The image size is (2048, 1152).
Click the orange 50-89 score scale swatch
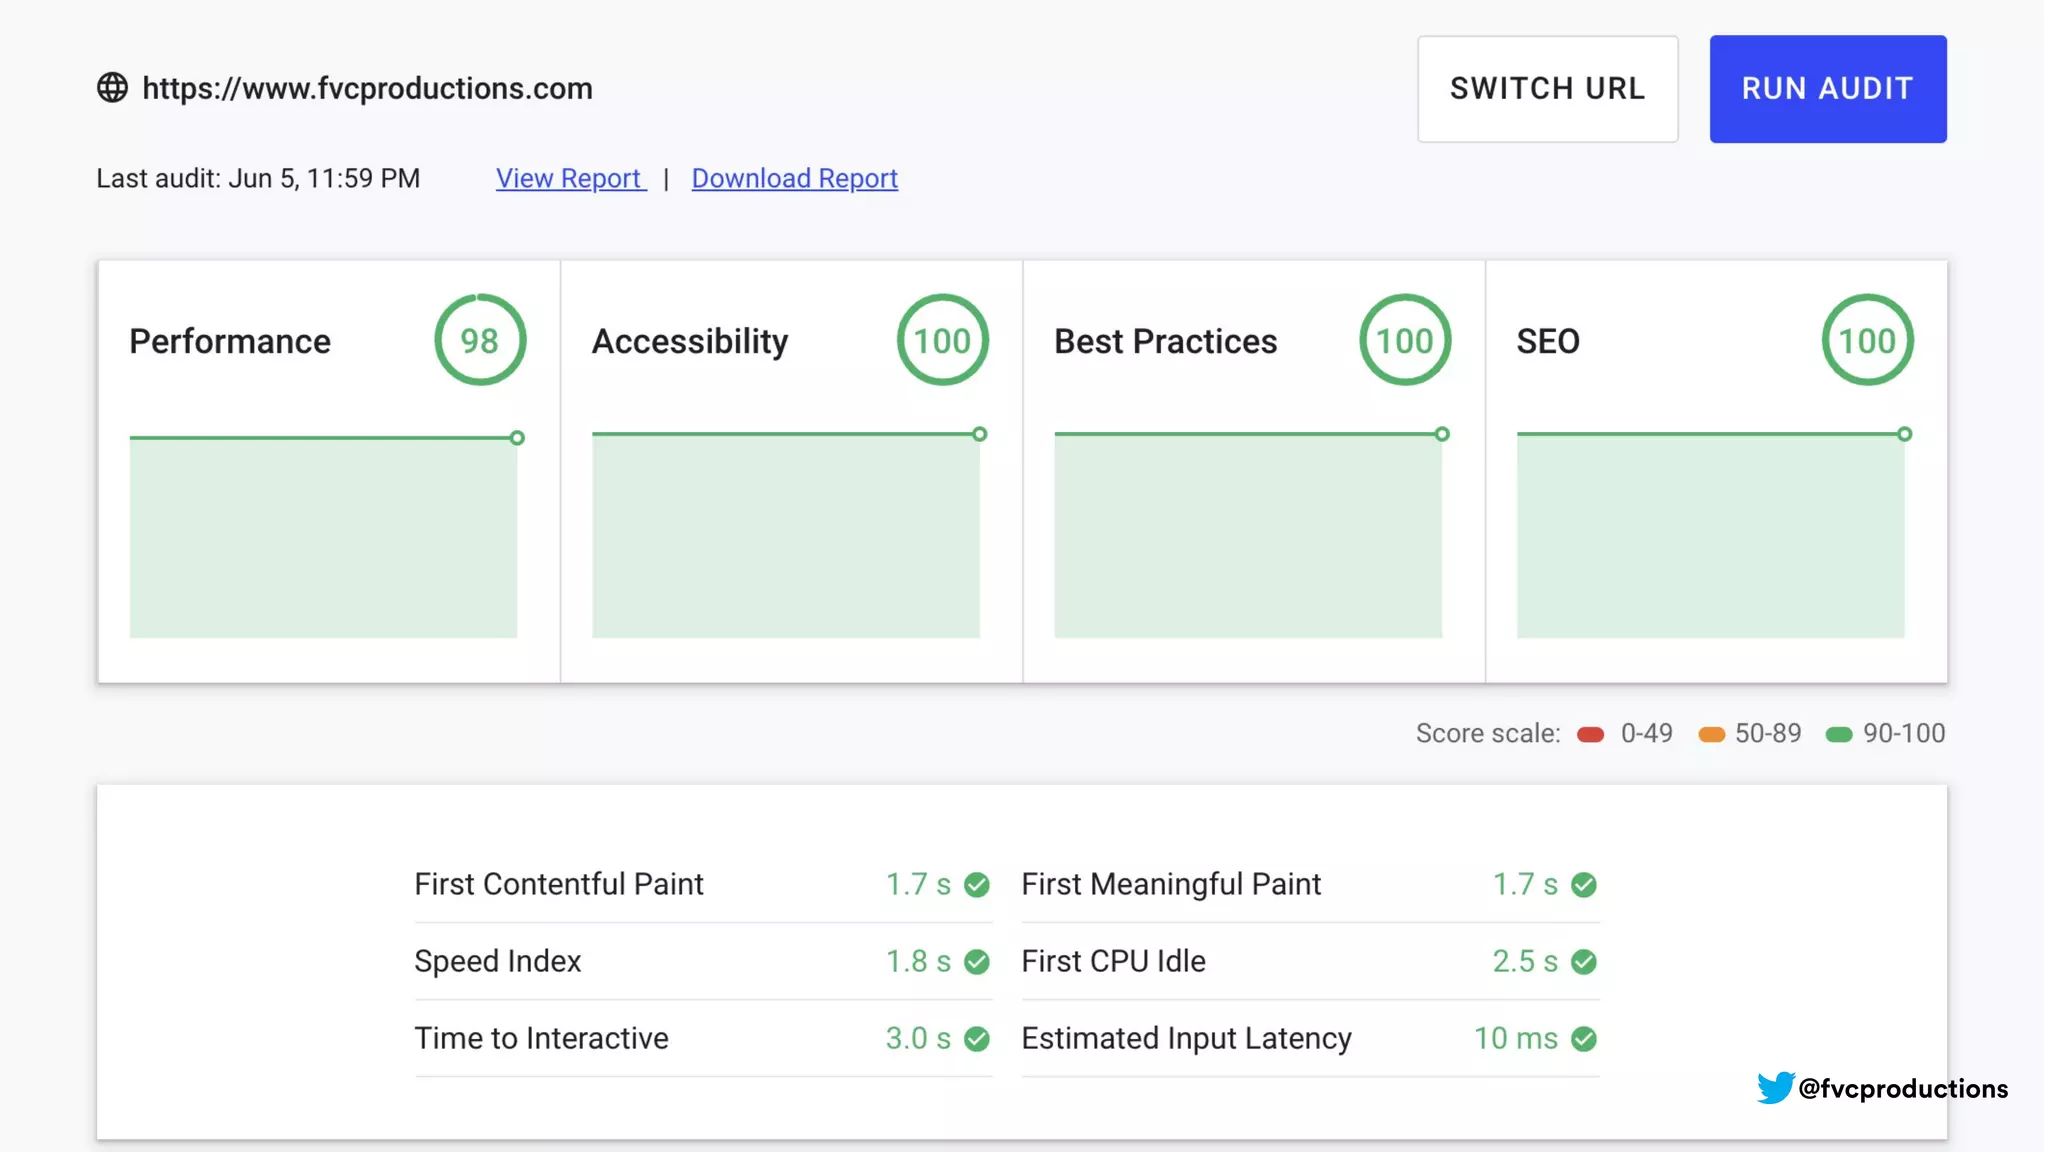[1712, 735]
